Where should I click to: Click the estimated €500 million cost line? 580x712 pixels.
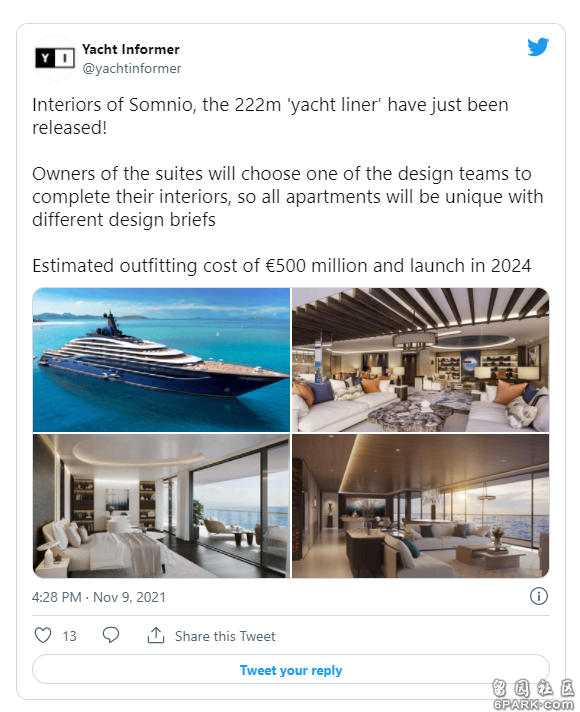pos(282,266)
